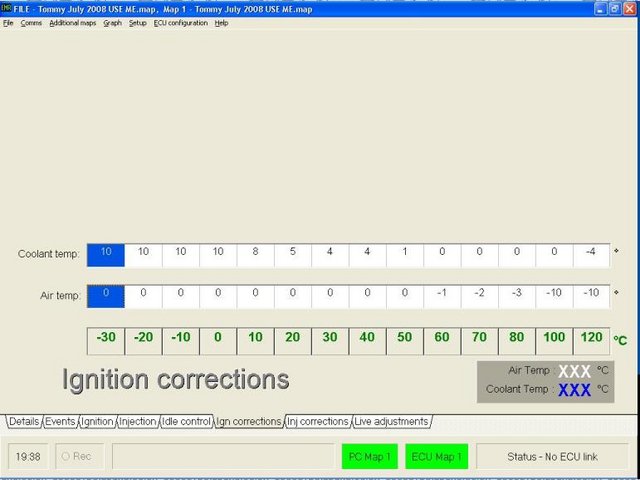This screenshot has height=480, width=640.
Task: Click the Coolant temp: row label
Action: click(x=49, y=254)
